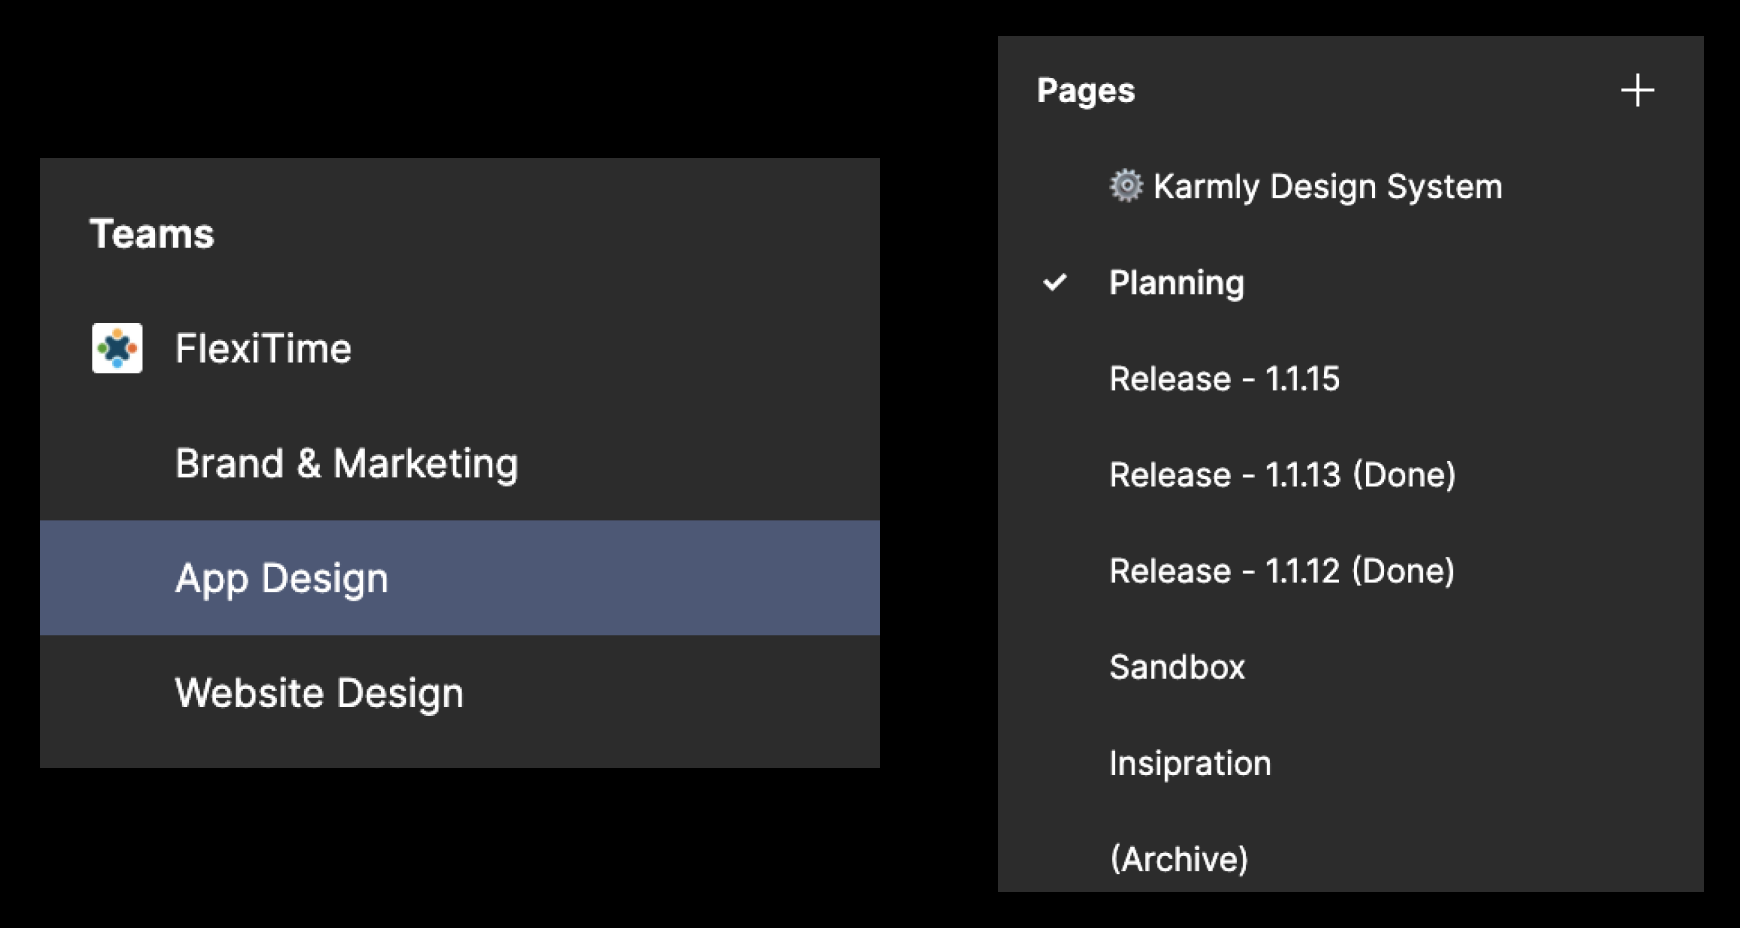The width and height of the screenshot is (1740, 928).
Task: Click the Teams section heading
Action: point(152,234)
